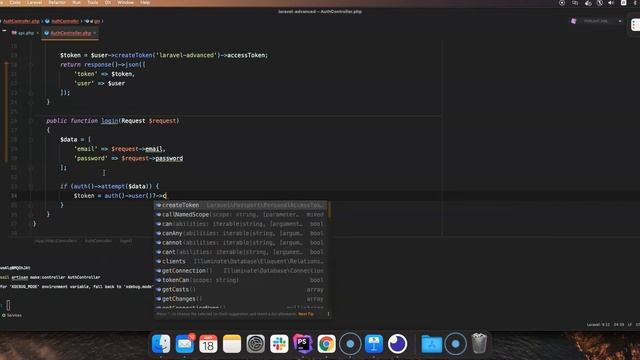Open Mail from the Dock
This screenshot has width=640, height=360.
point(184,344)
